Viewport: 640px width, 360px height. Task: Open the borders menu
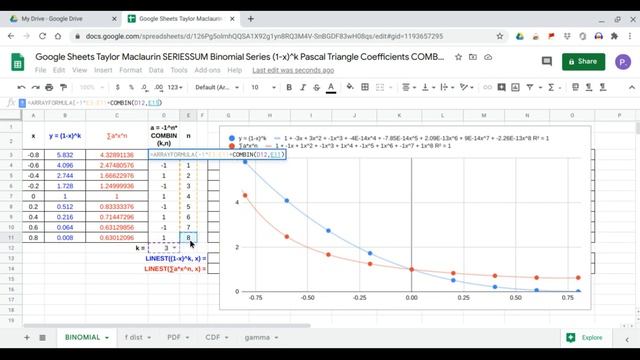(365, 87)
